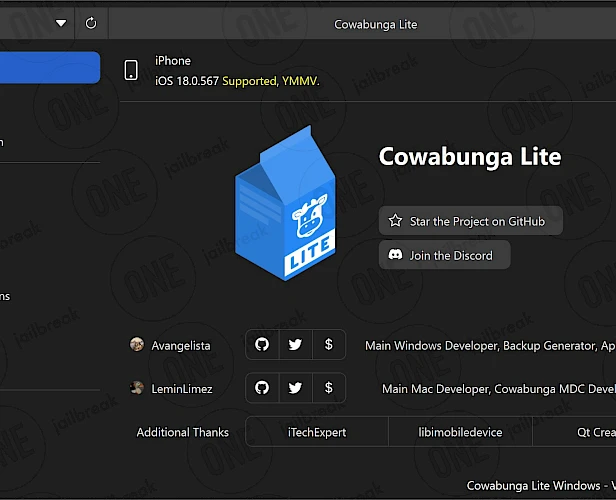Image resolution: width=616 pixels, height=500 pixels.
Task: Click Avangelista's avatar picture
Action: [137, 344]
